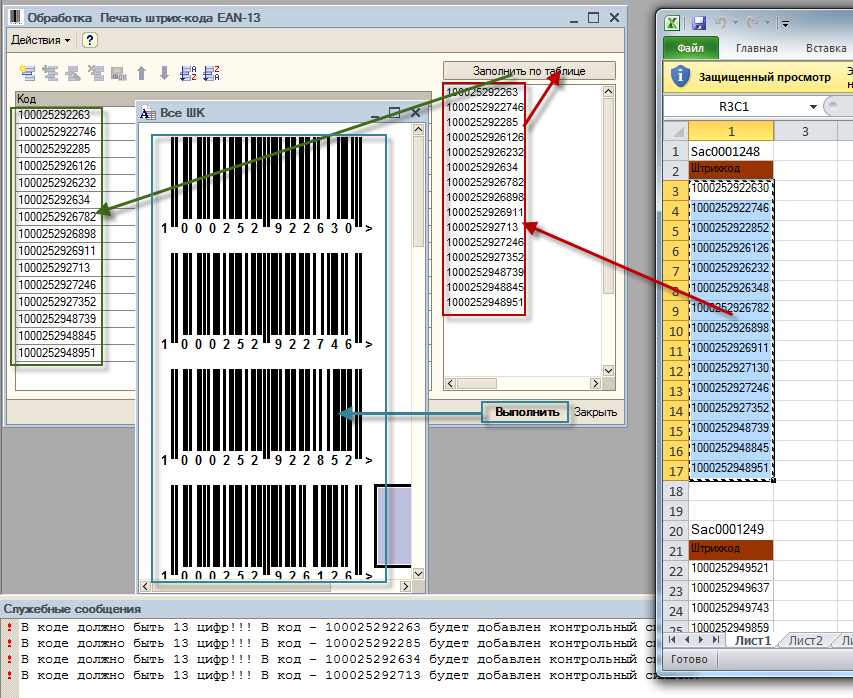Click Excel column header 3
853x698 pixels.
805,131
